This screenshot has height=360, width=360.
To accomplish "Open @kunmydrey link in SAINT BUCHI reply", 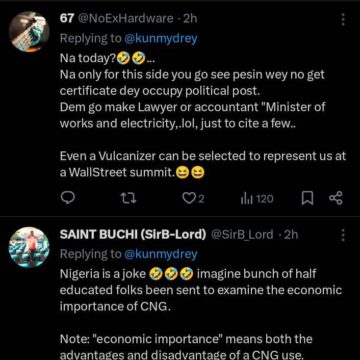I will [x=161, y=254].
